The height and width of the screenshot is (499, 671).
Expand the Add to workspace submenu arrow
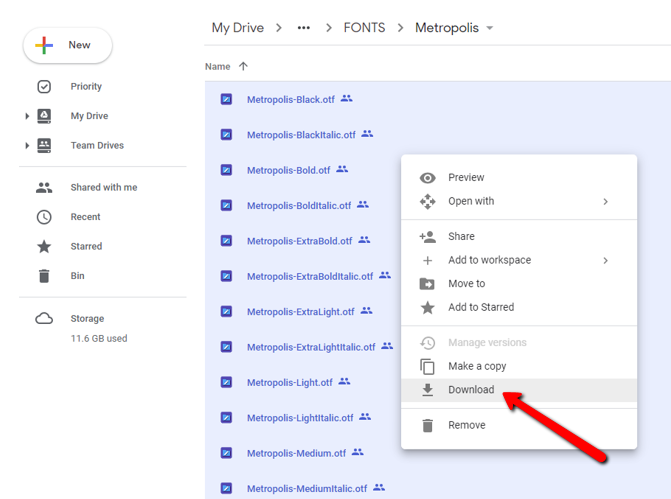[605, 261]
